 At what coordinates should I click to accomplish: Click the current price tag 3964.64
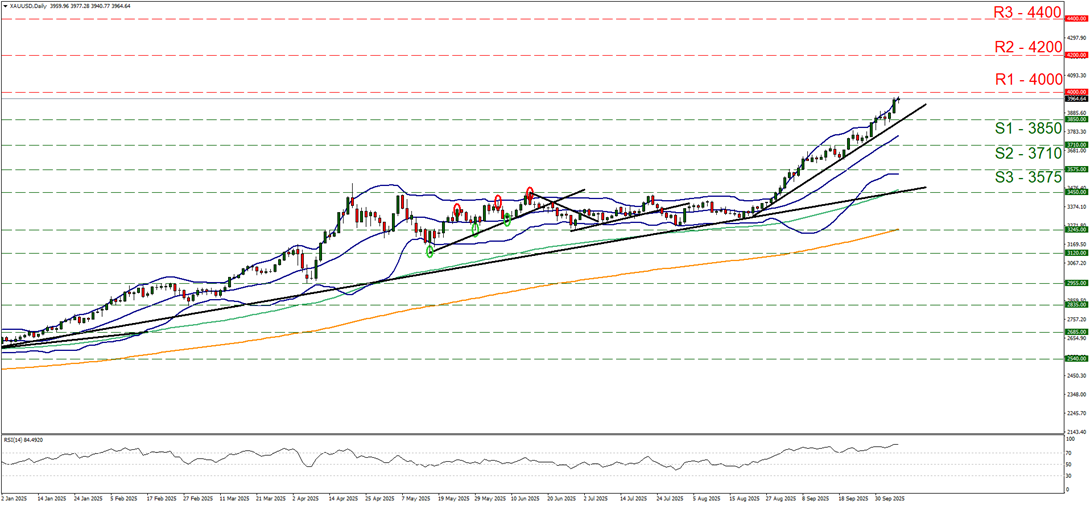[1076, 99]
